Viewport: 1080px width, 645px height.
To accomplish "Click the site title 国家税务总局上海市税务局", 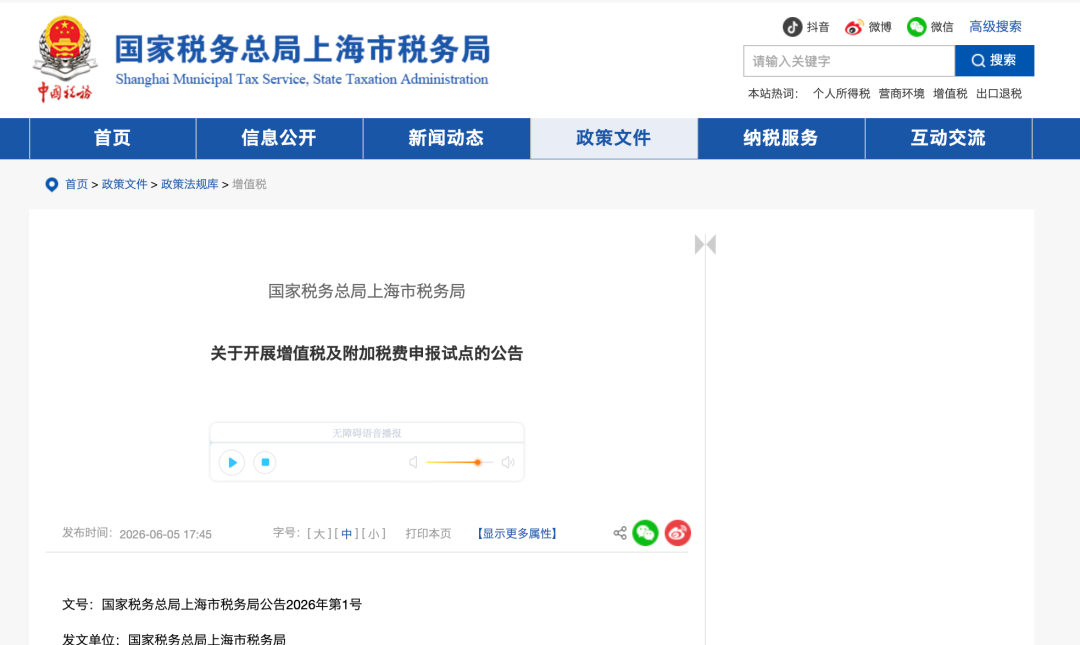I will (302, 50).
